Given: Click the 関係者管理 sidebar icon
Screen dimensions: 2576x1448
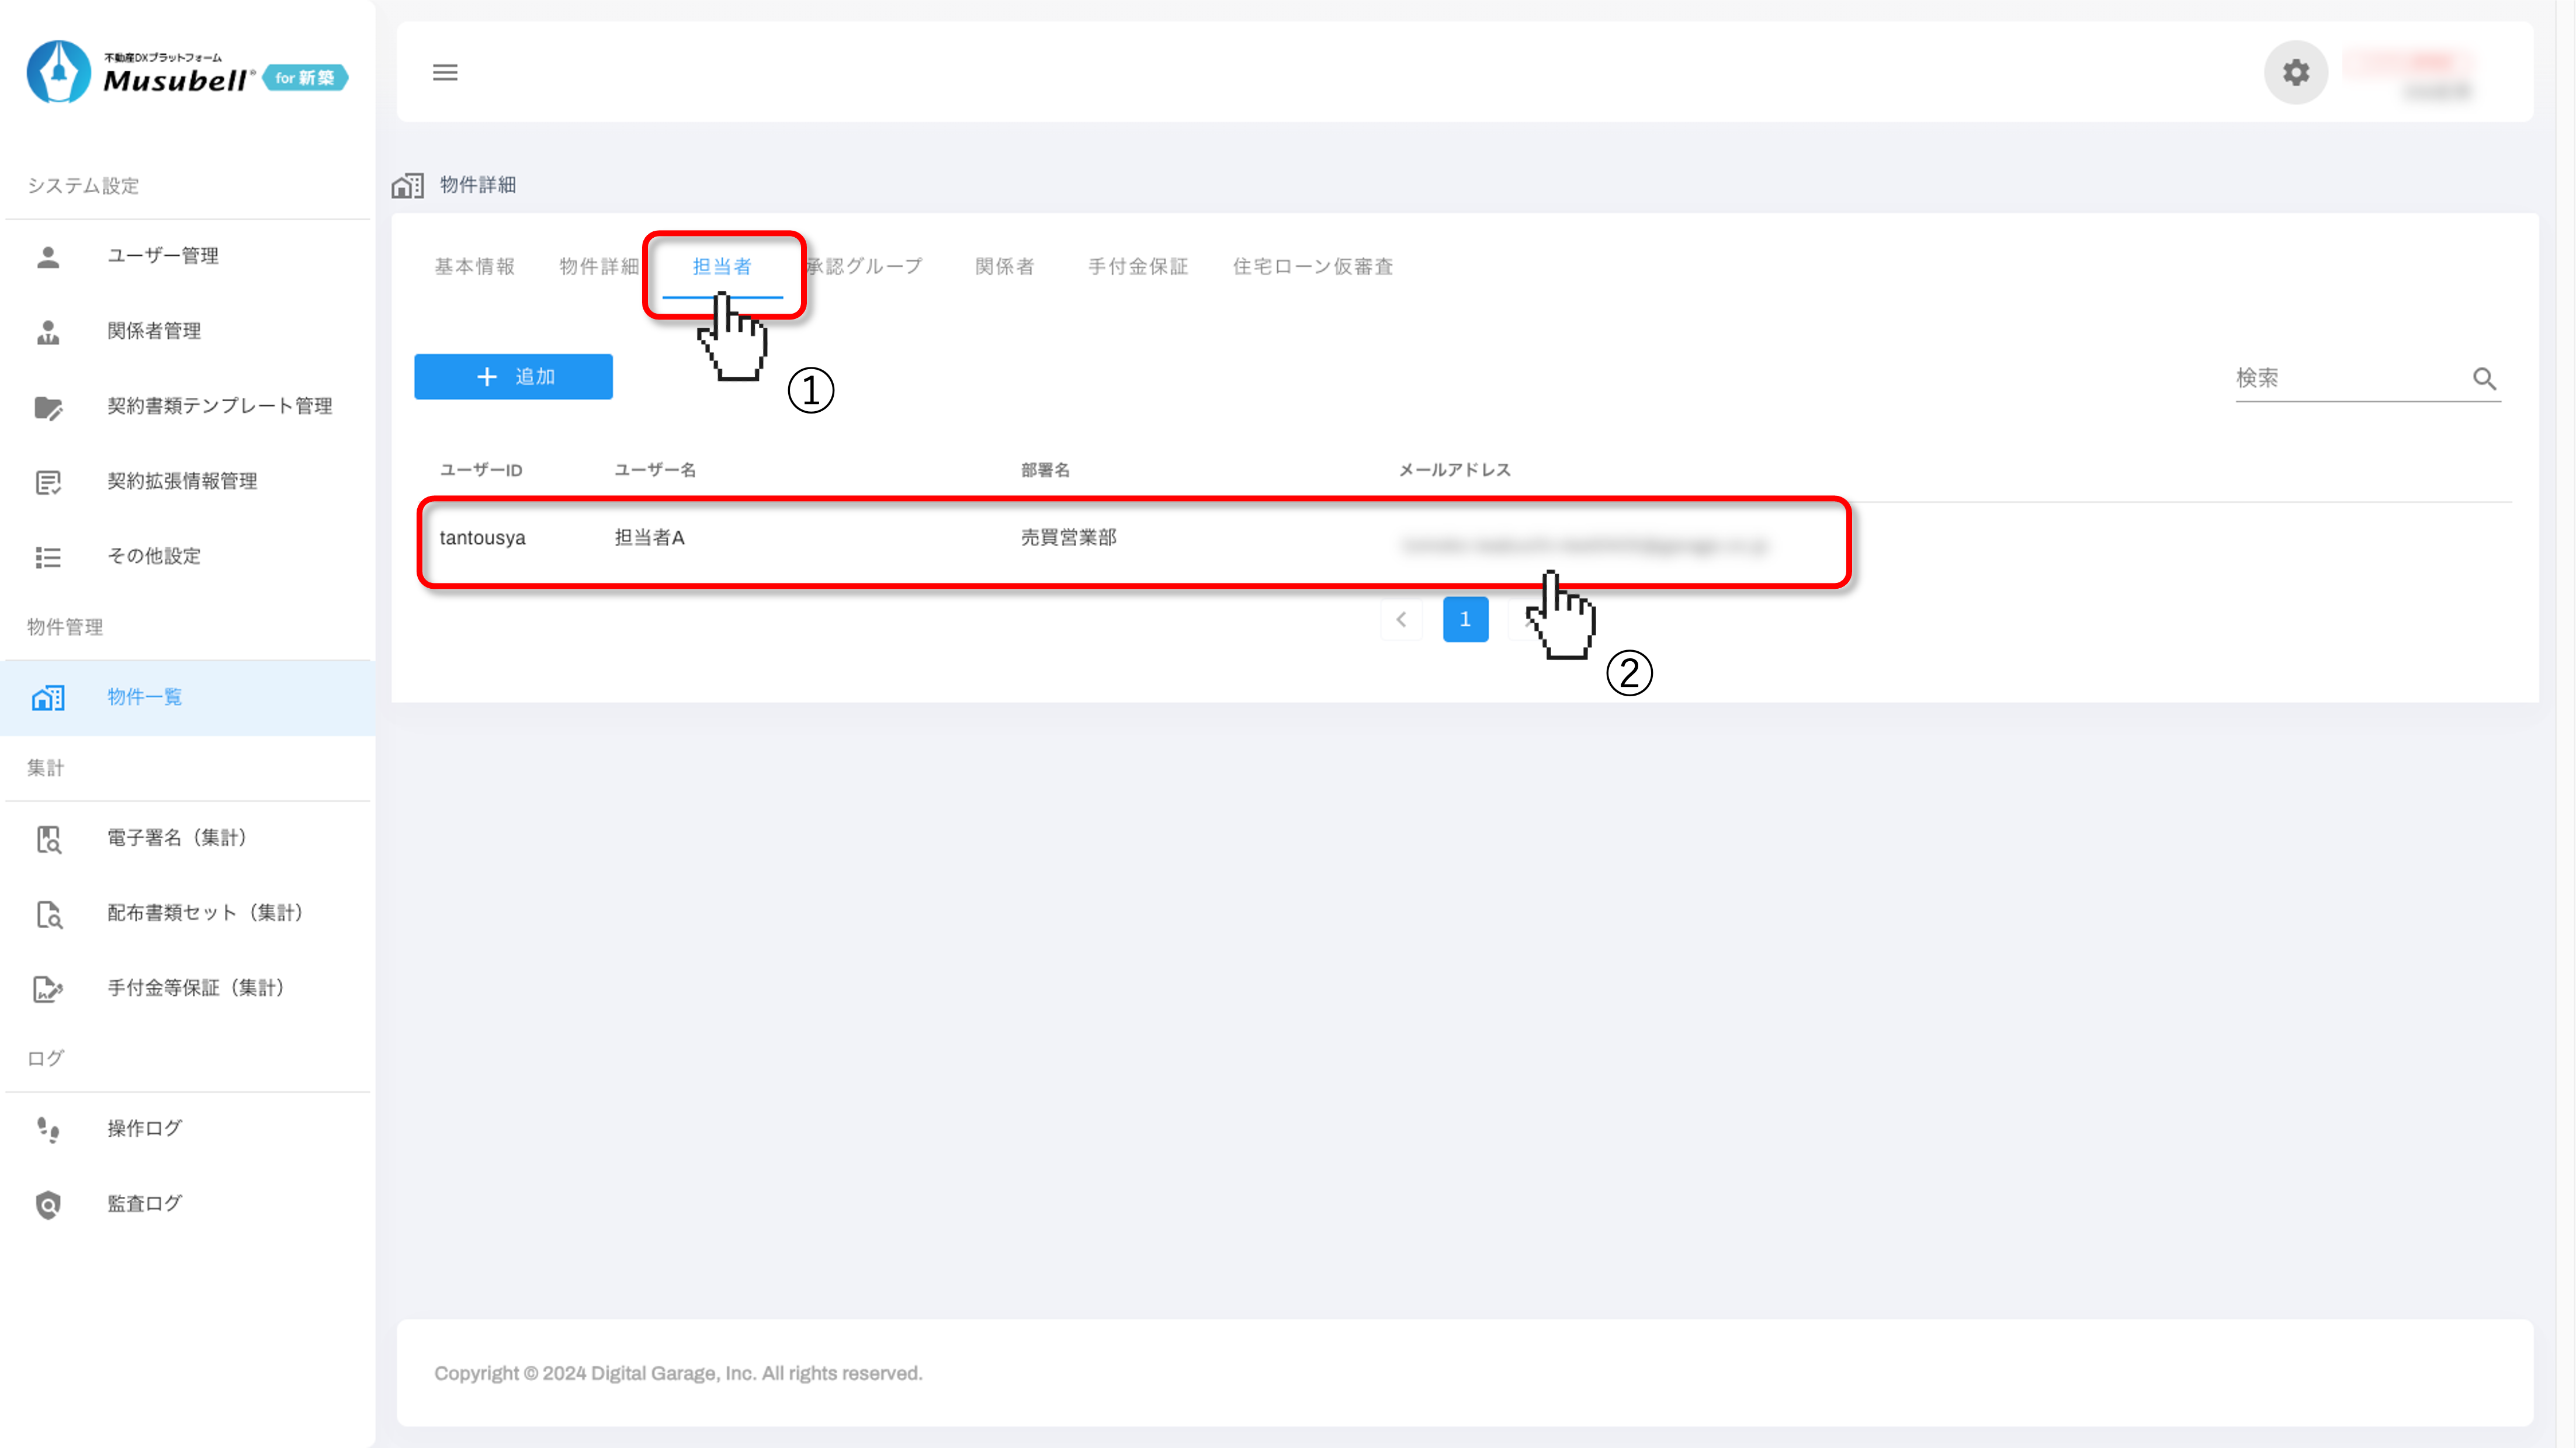Looking at the screenshot, I should pos(48,331).
